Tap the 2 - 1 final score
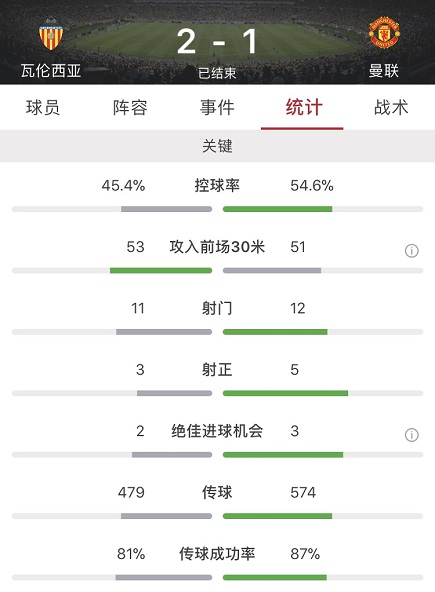Viewport: 435px width, 592px height. tap(218, 42)
